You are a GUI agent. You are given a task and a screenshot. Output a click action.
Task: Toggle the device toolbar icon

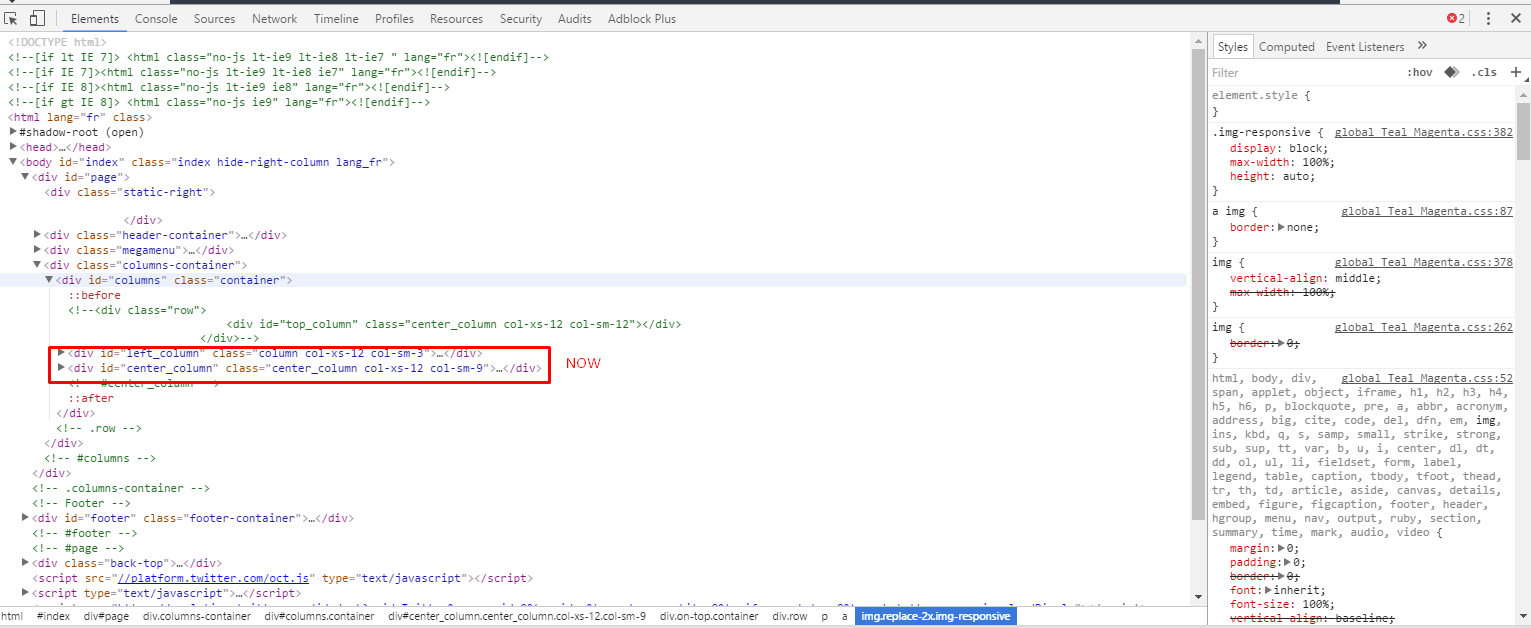tap(37, 18)
